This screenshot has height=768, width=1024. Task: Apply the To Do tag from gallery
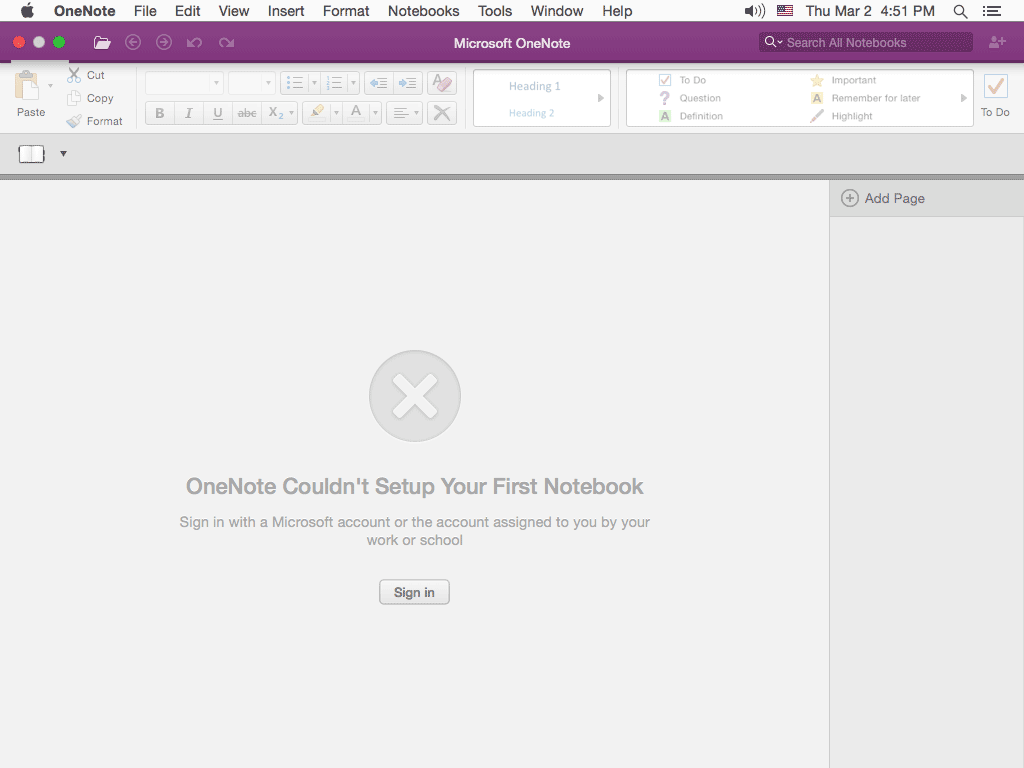pos(683,80)
